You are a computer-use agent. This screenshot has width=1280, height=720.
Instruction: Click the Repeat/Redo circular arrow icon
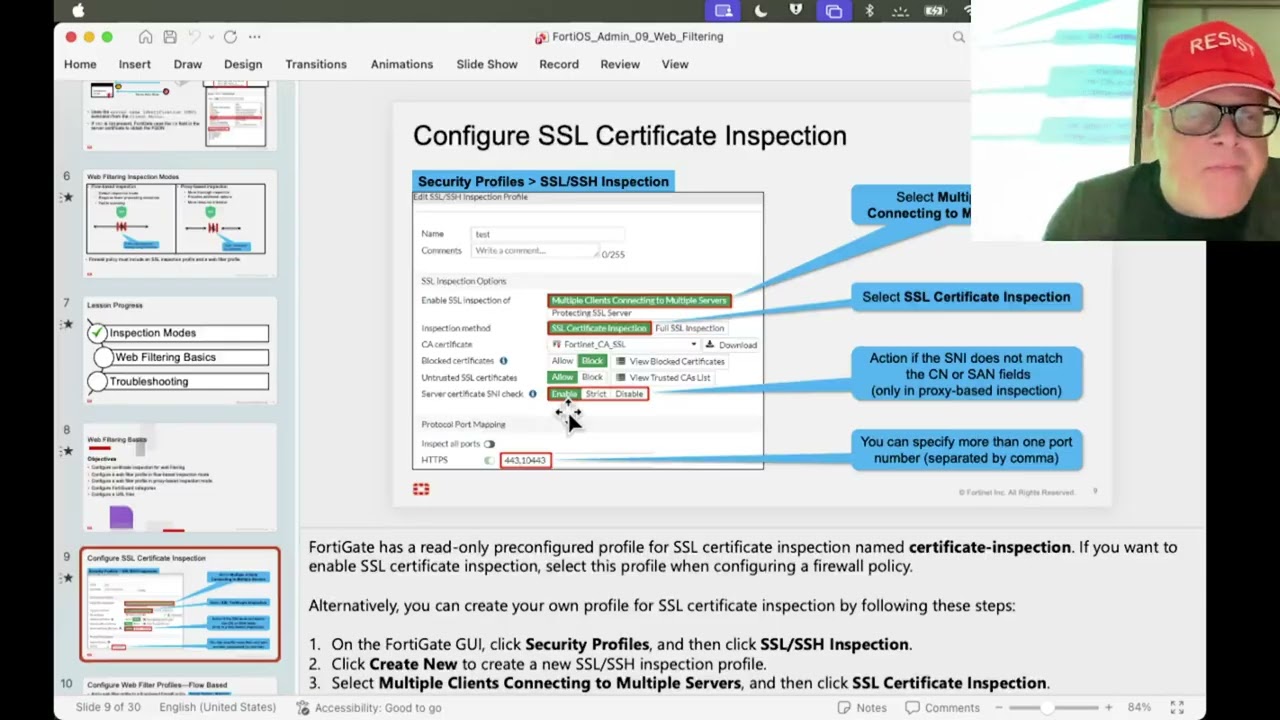[x=230, y=37]
